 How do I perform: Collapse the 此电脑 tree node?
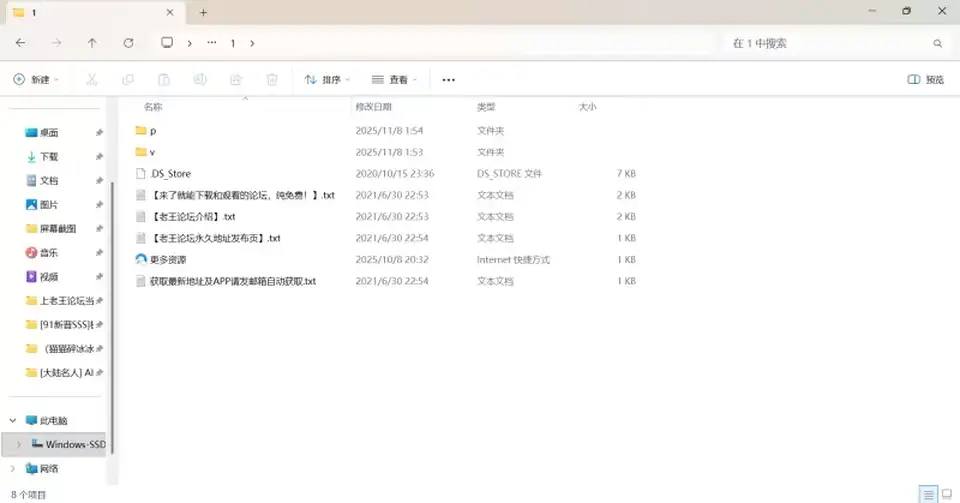pos(12,420)
